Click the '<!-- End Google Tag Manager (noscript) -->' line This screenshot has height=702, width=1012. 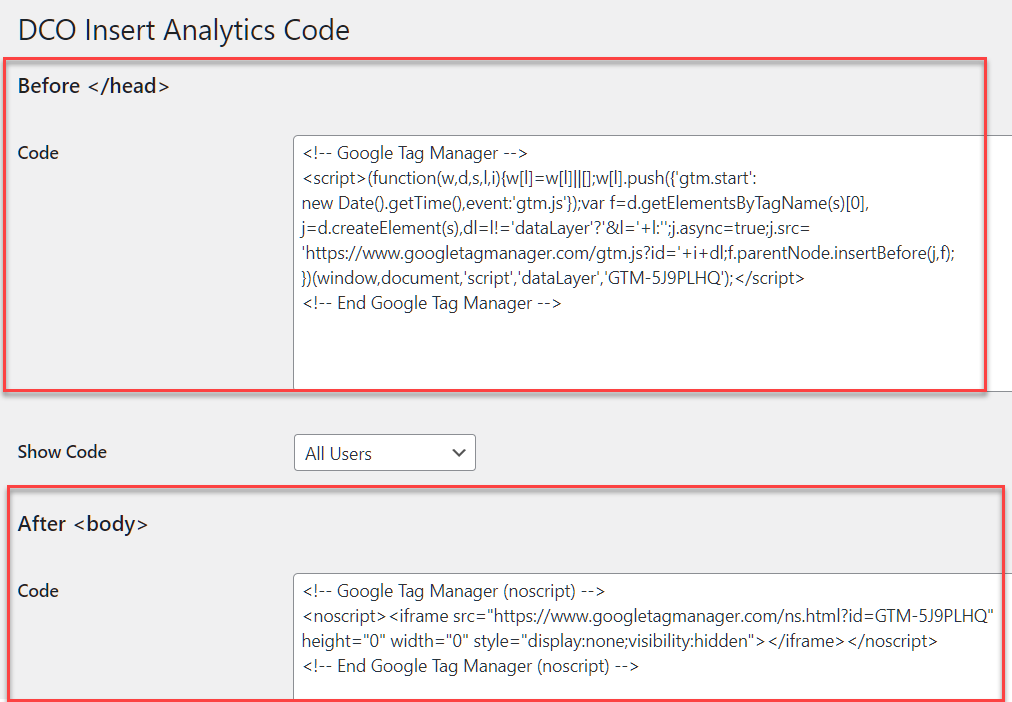pyautogui.click(x=471, y=667)
